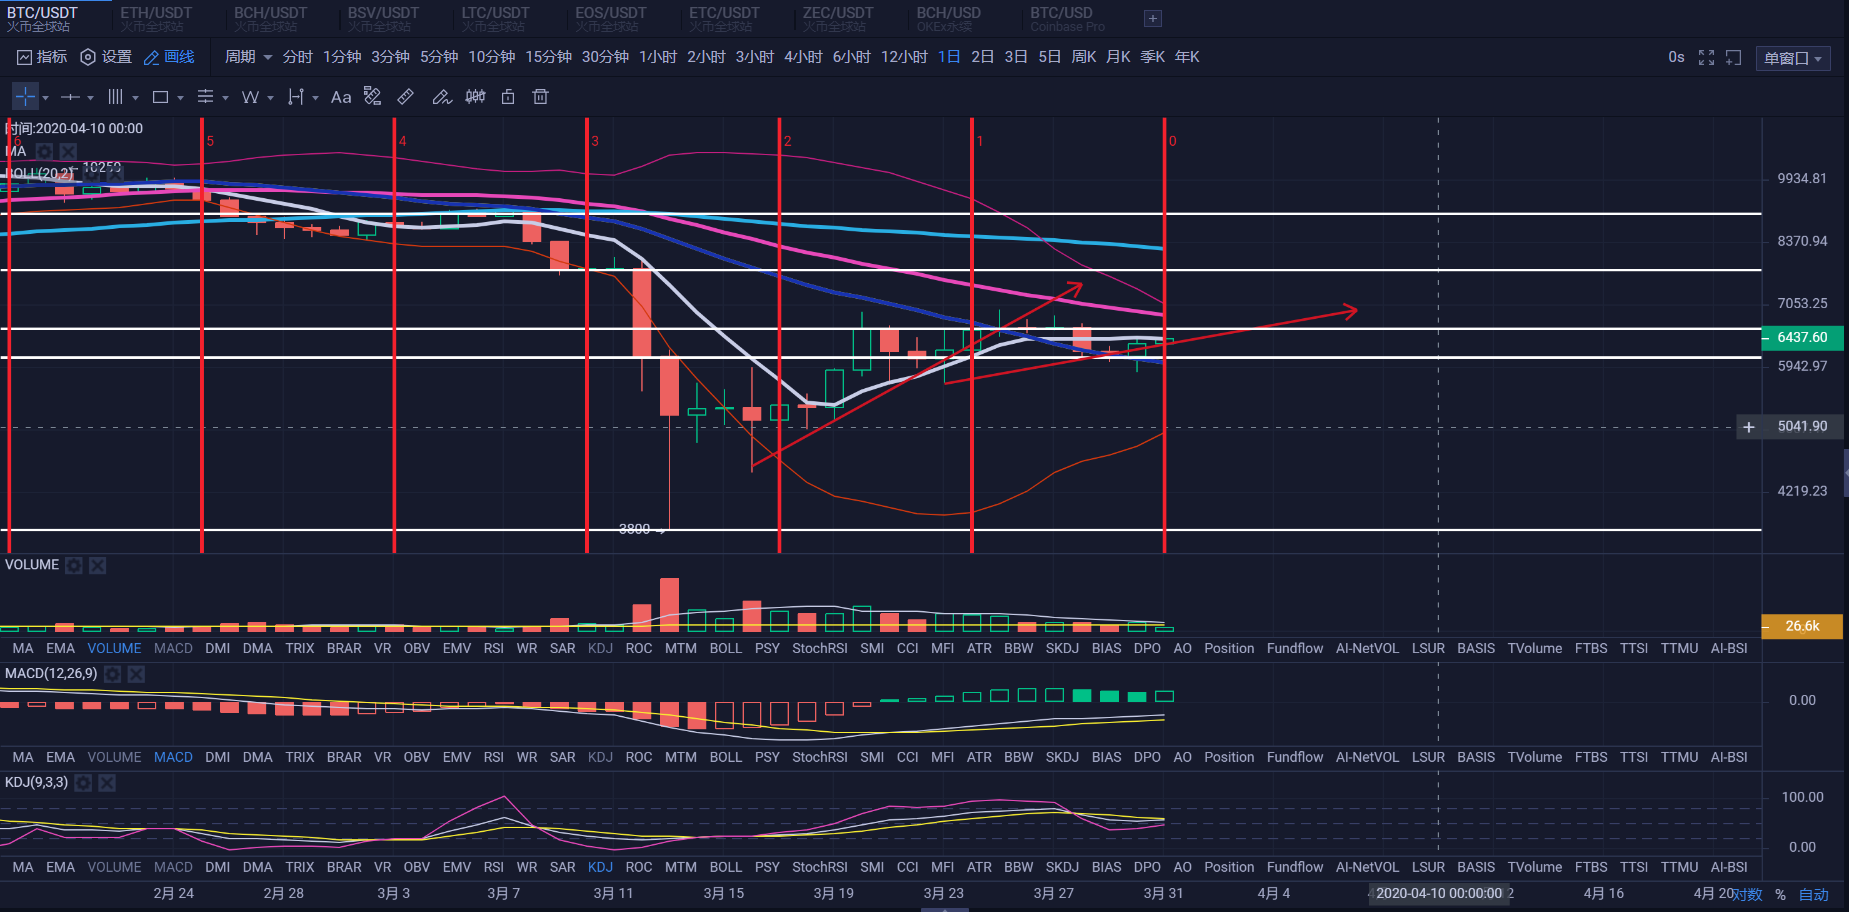
Task: Click the 6437.60 current price label
Action: (x=1802, y=338)
